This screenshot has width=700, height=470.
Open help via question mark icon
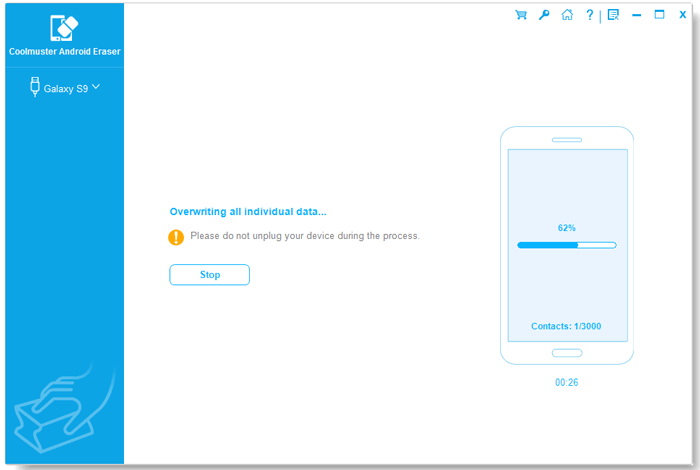pyautogui.click(x=590, y=15)
